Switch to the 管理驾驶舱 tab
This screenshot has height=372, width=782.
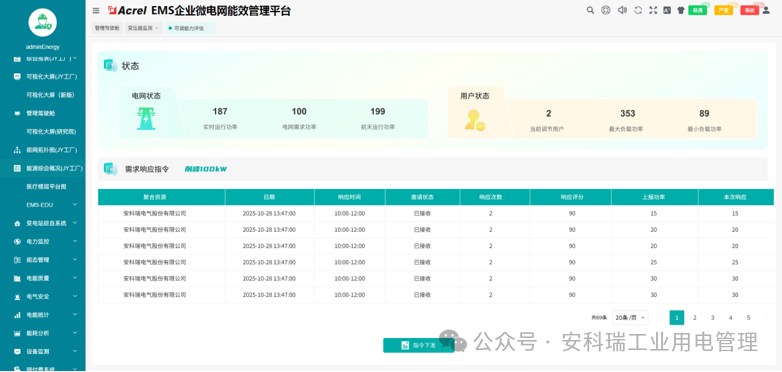(x=107, y=28)
